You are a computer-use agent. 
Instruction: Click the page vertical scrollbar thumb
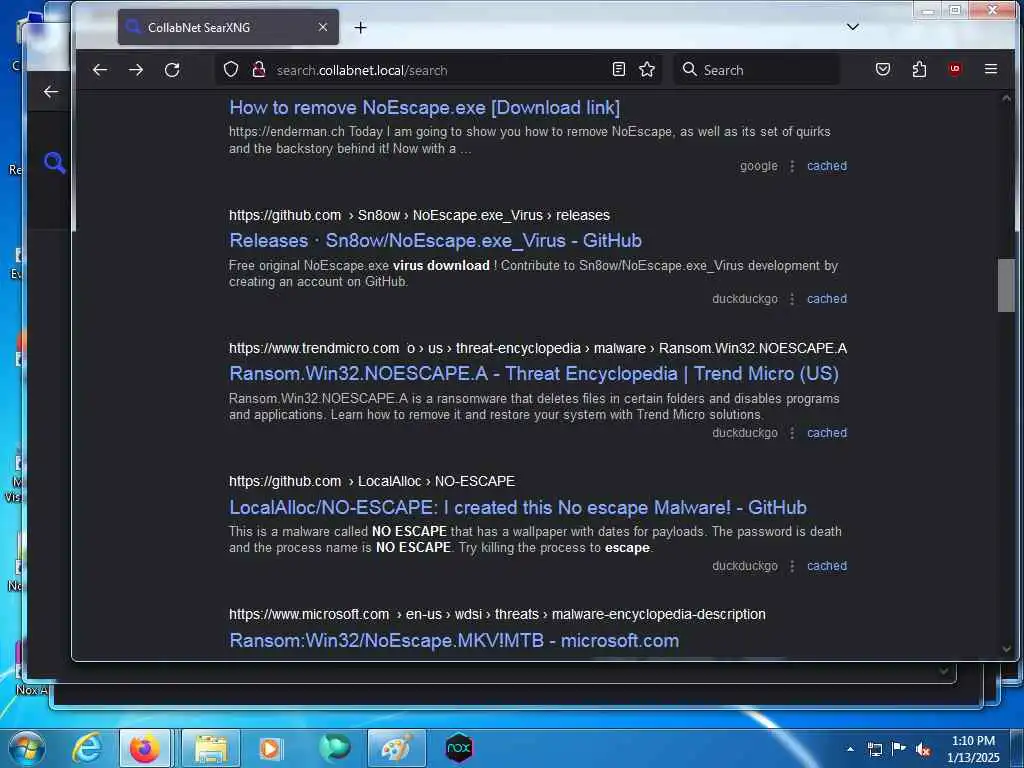tap(1006, 285)
